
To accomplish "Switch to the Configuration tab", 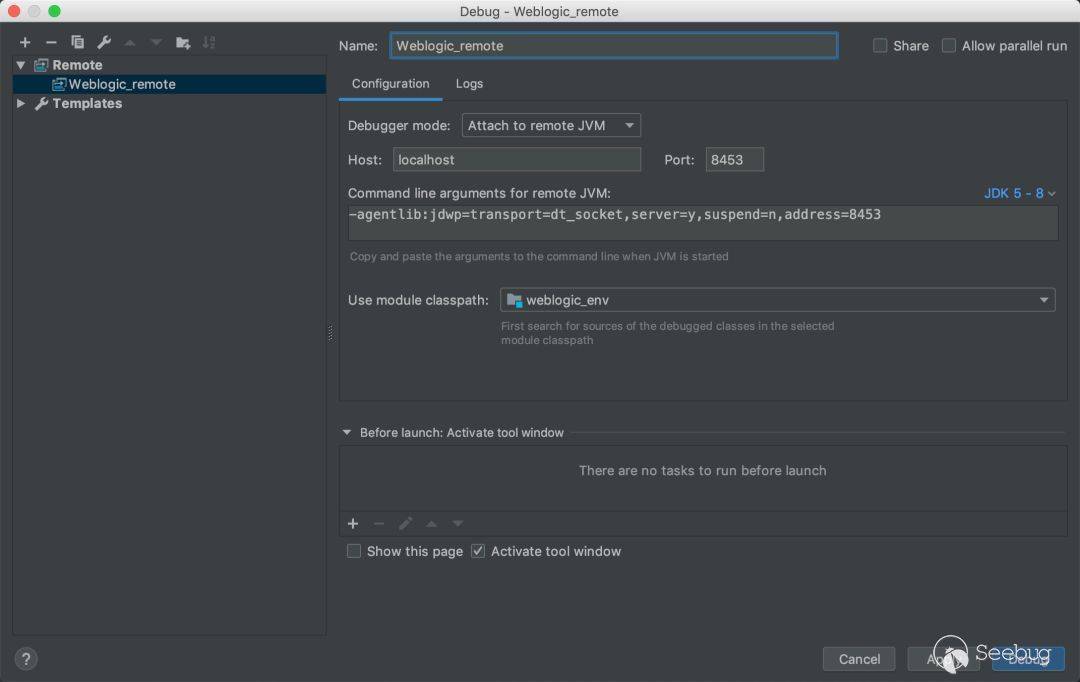I will [391, 83].
